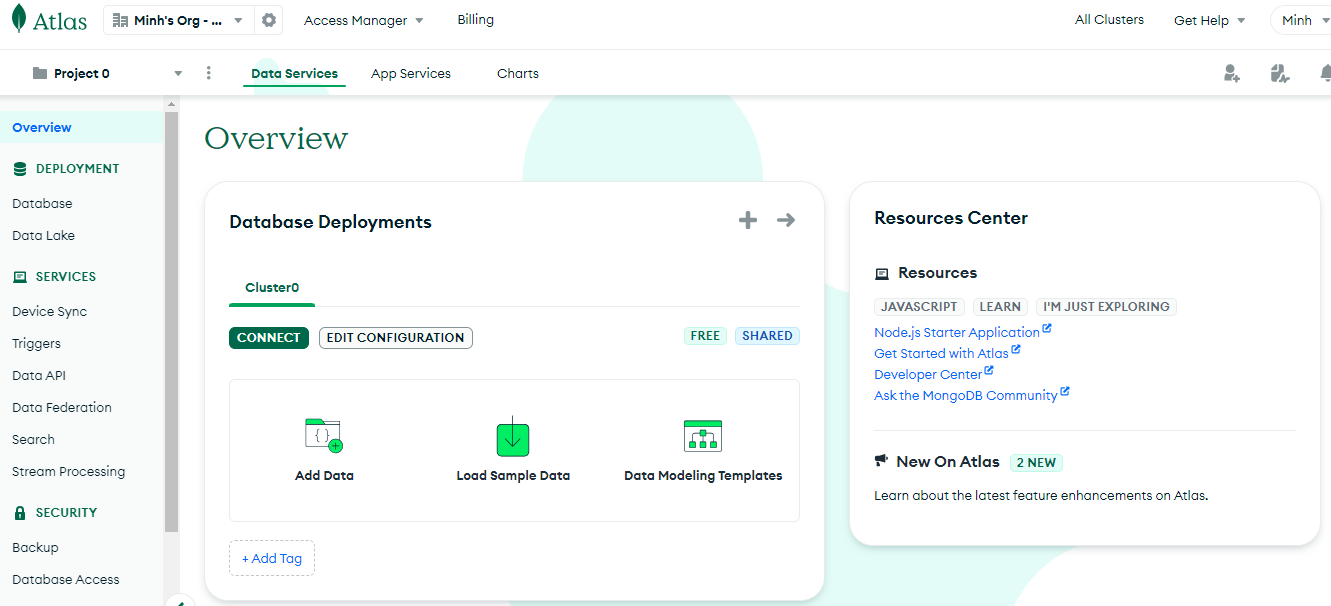Screen dimensions: 1331x606
Task: Open Device Sync in the sidebar
Action: pyautogui.click(x=49, y=311)
